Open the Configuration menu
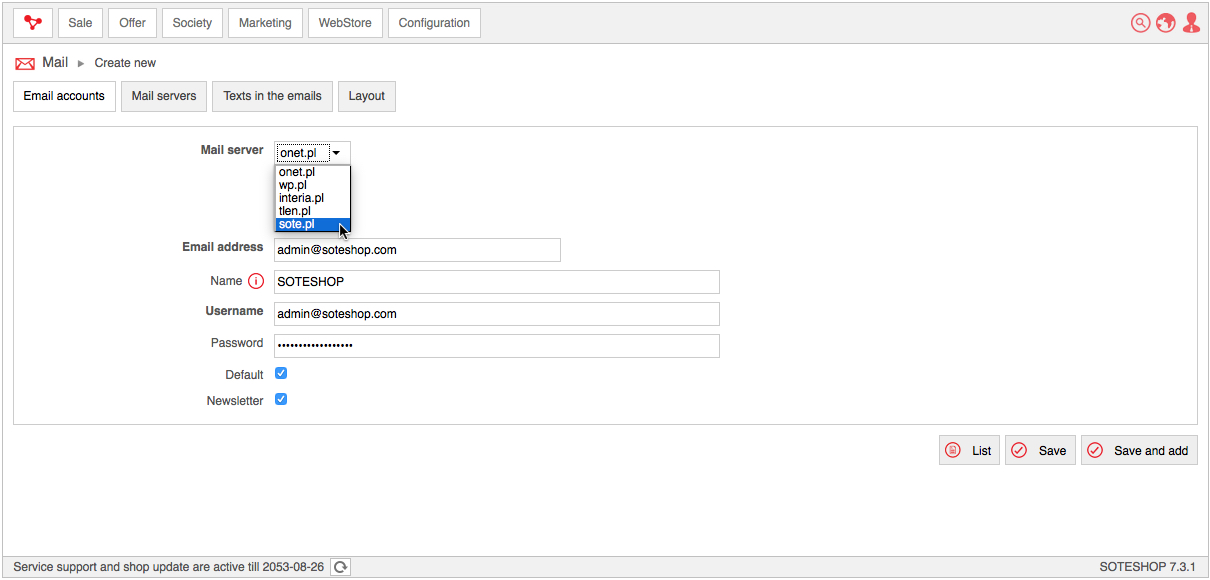The width and height of the screenshot is (1210, 580). (434, 23)
